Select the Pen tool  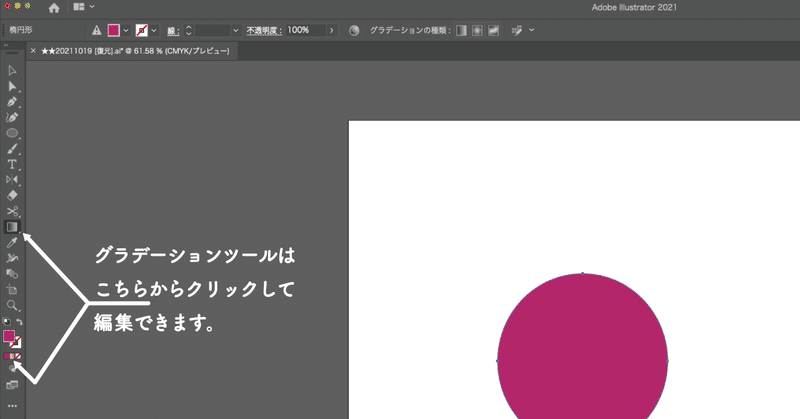(x=12, y=102)
